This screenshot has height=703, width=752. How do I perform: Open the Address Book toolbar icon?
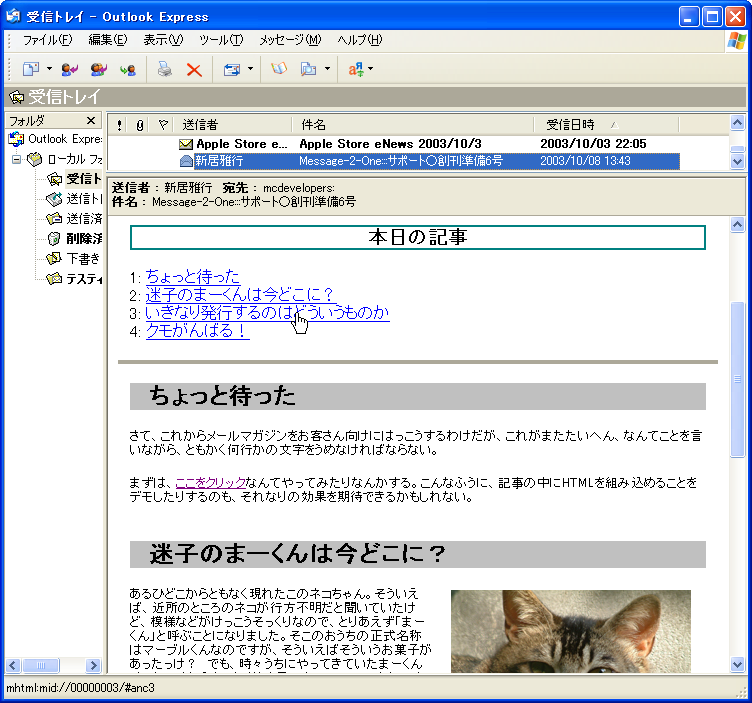[x=279, y=69]
